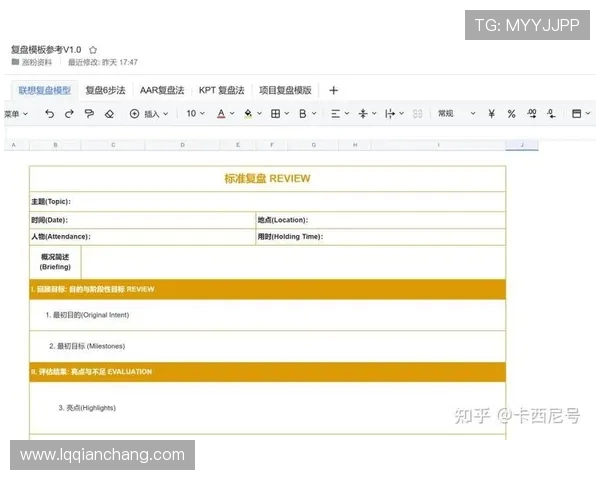Image resolution: width=600 pixels, height=480 pixels.
Task: Select column D header
Action: [183, 145]
